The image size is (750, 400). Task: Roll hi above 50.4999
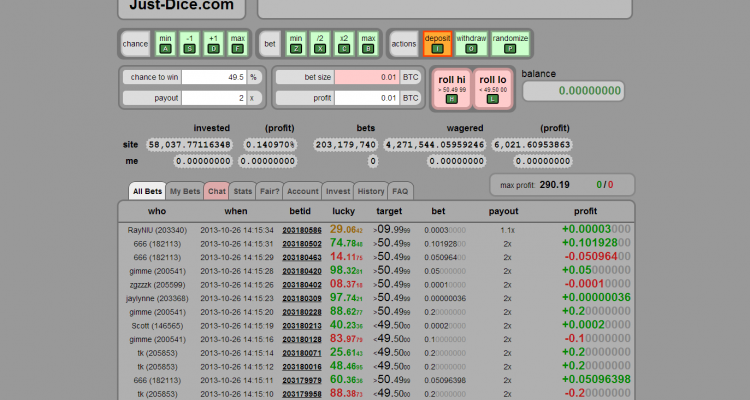pos(452,89)
